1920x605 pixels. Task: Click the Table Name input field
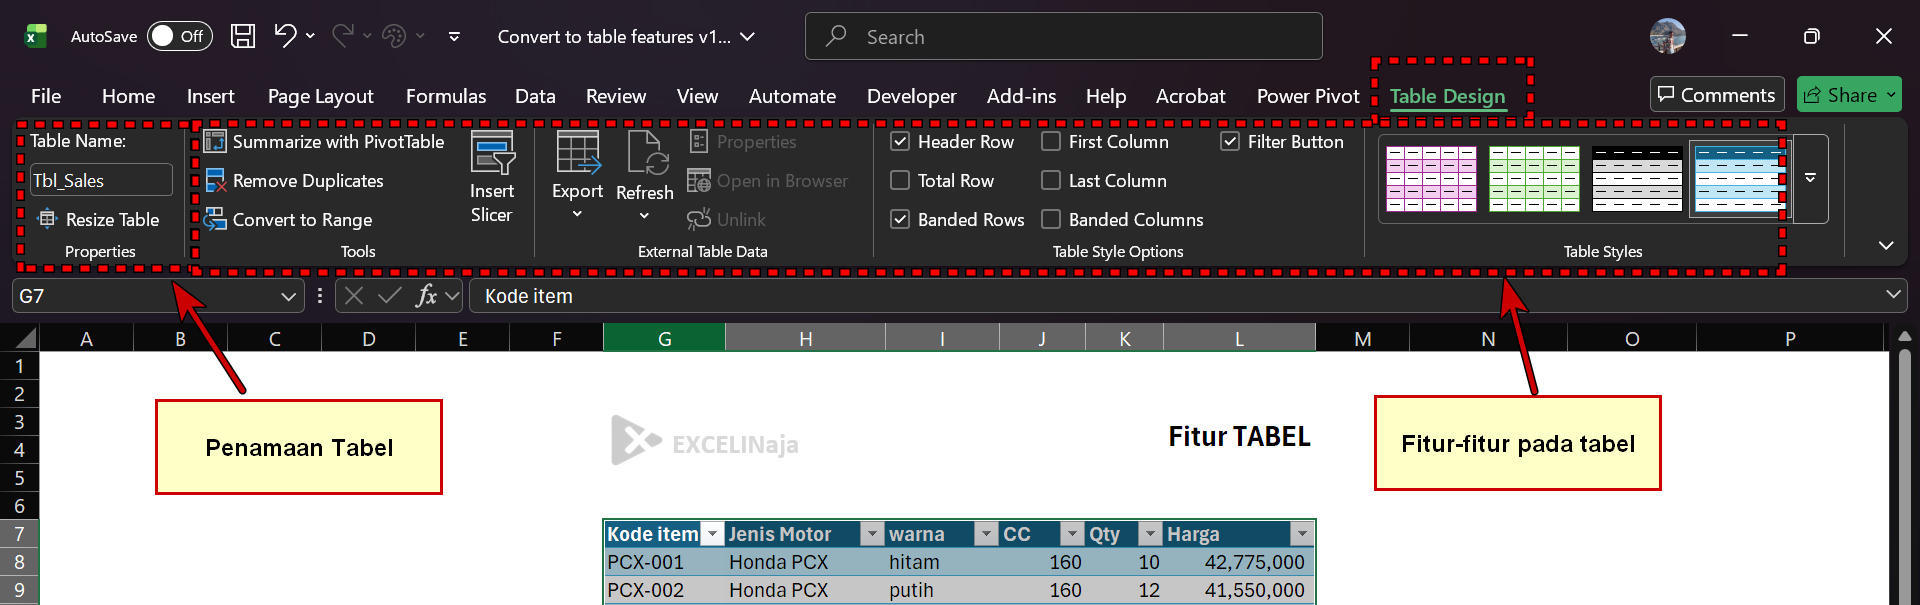click(101, 181)
